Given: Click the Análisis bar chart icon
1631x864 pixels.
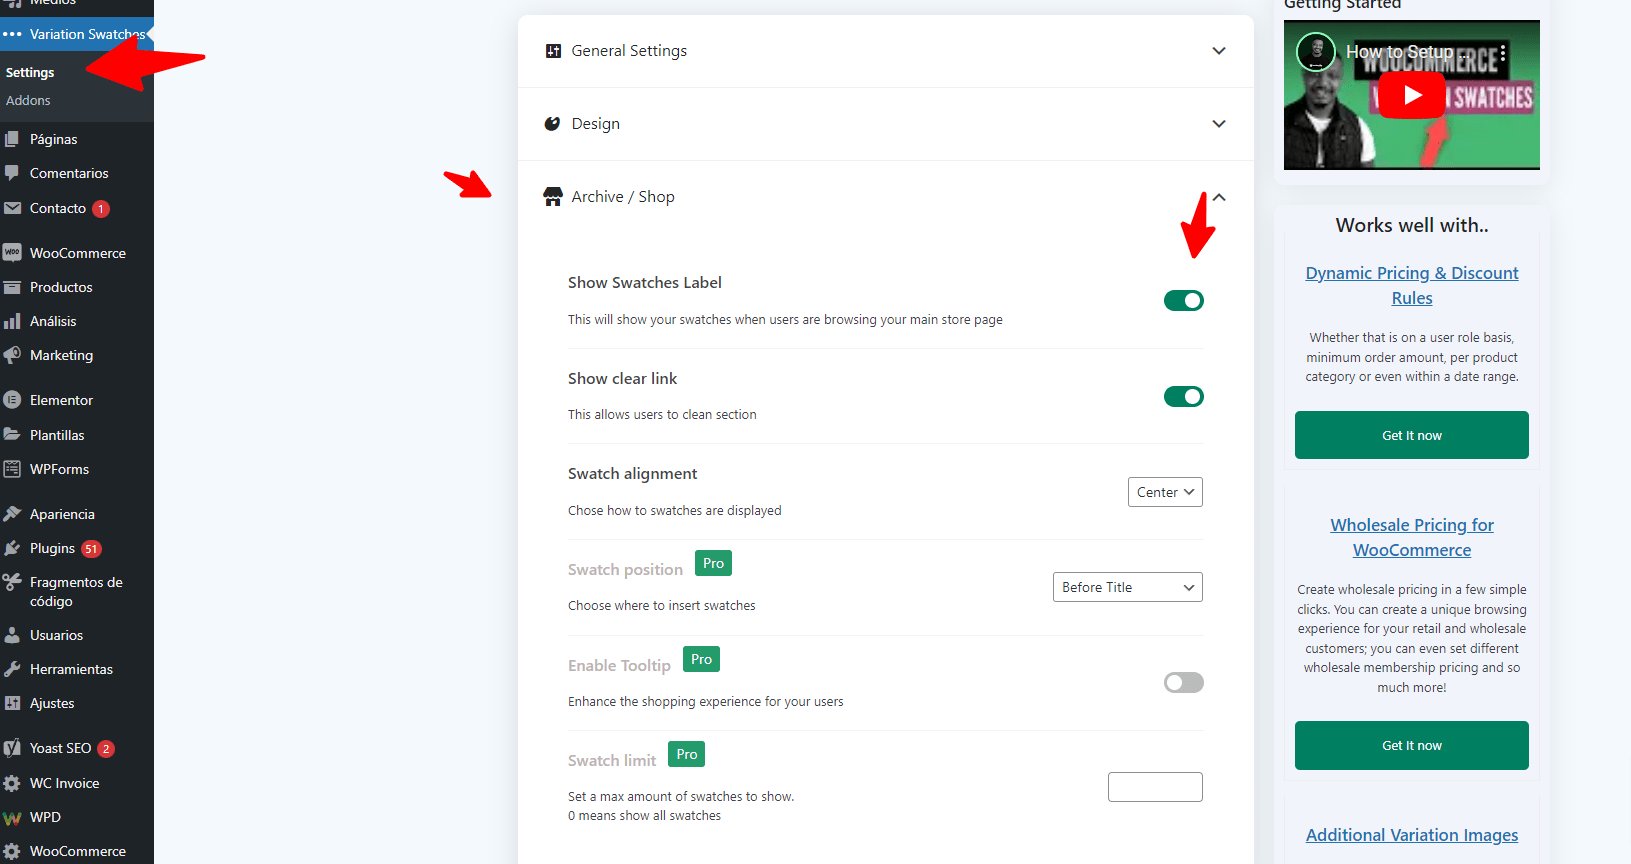Looking at the screenshot, I should point(12,321).
